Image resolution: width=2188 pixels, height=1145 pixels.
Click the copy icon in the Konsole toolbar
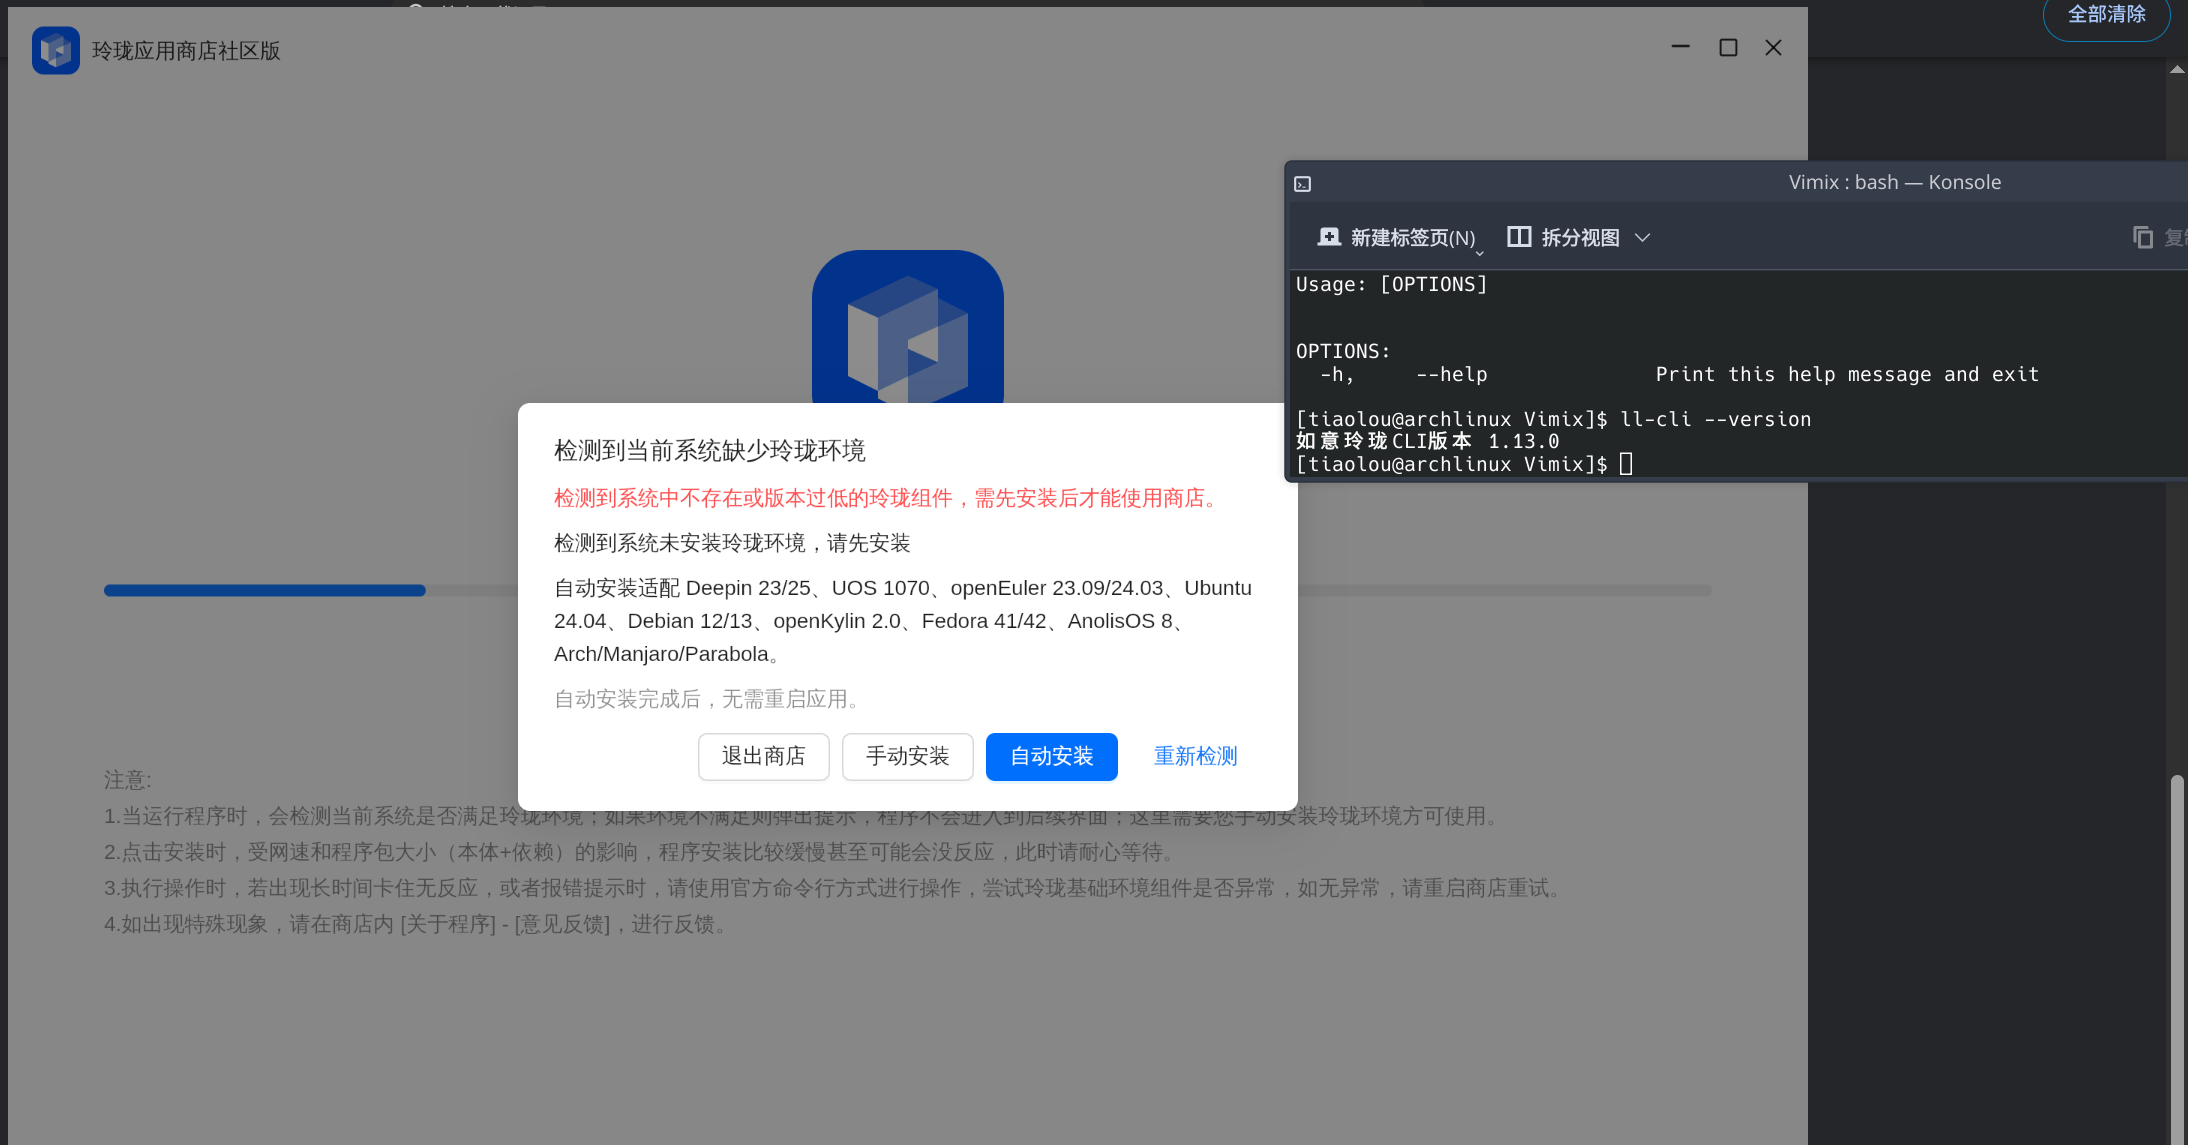click(x=2143, y=237)
